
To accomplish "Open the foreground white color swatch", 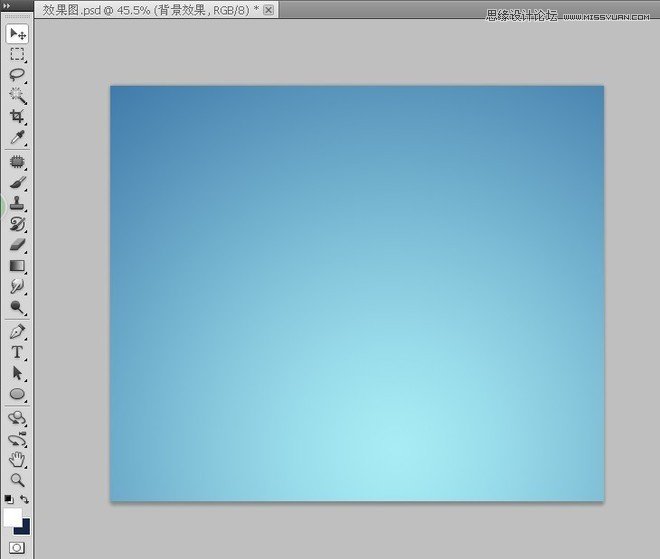I will pyautogui.click(x=11, y=516).
